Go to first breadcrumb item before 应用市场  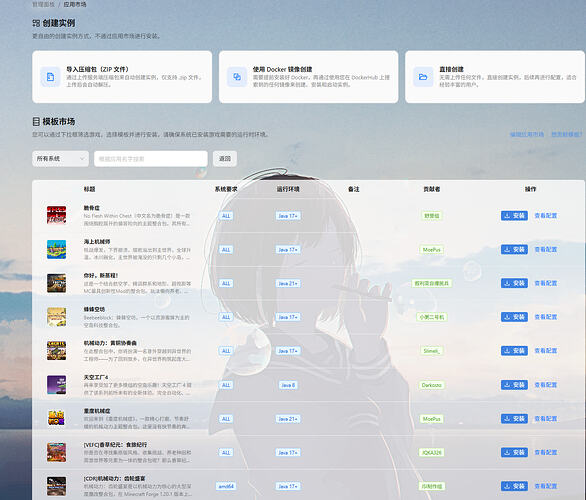[x=43, y=4]
